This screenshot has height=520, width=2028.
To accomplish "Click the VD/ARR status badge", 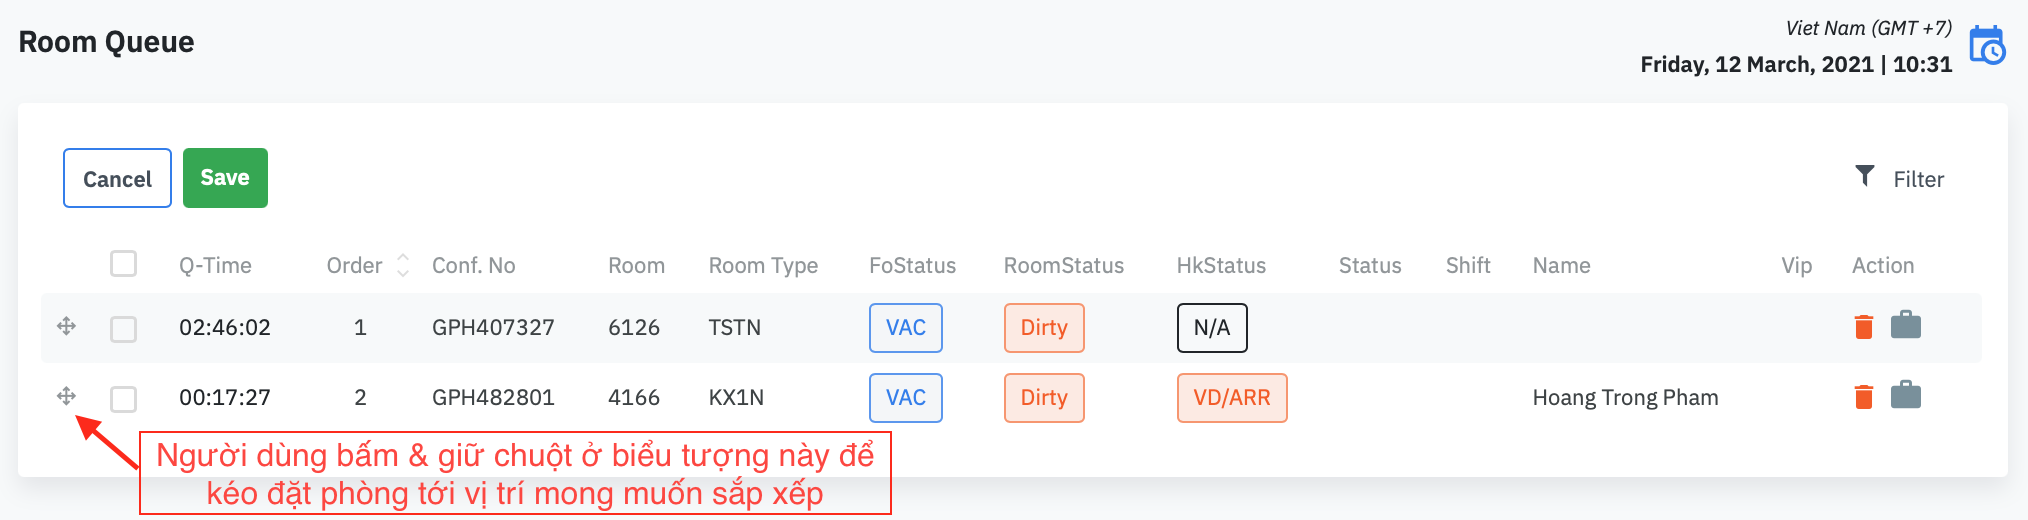I will click(x=1231, y=398).
